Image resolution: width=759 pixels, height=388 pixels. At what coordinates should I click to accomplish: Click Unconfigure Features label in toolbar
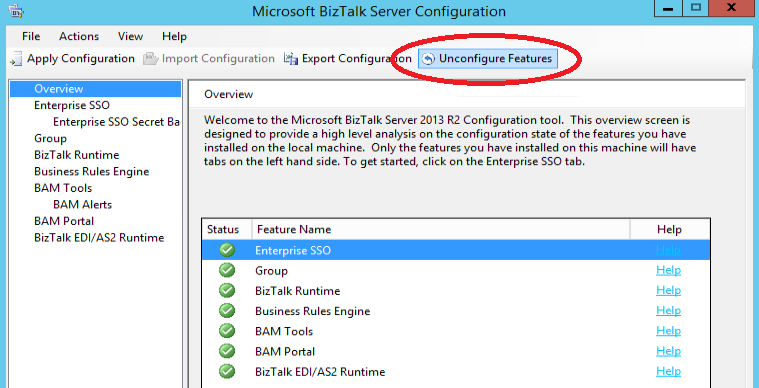point(495,59)
